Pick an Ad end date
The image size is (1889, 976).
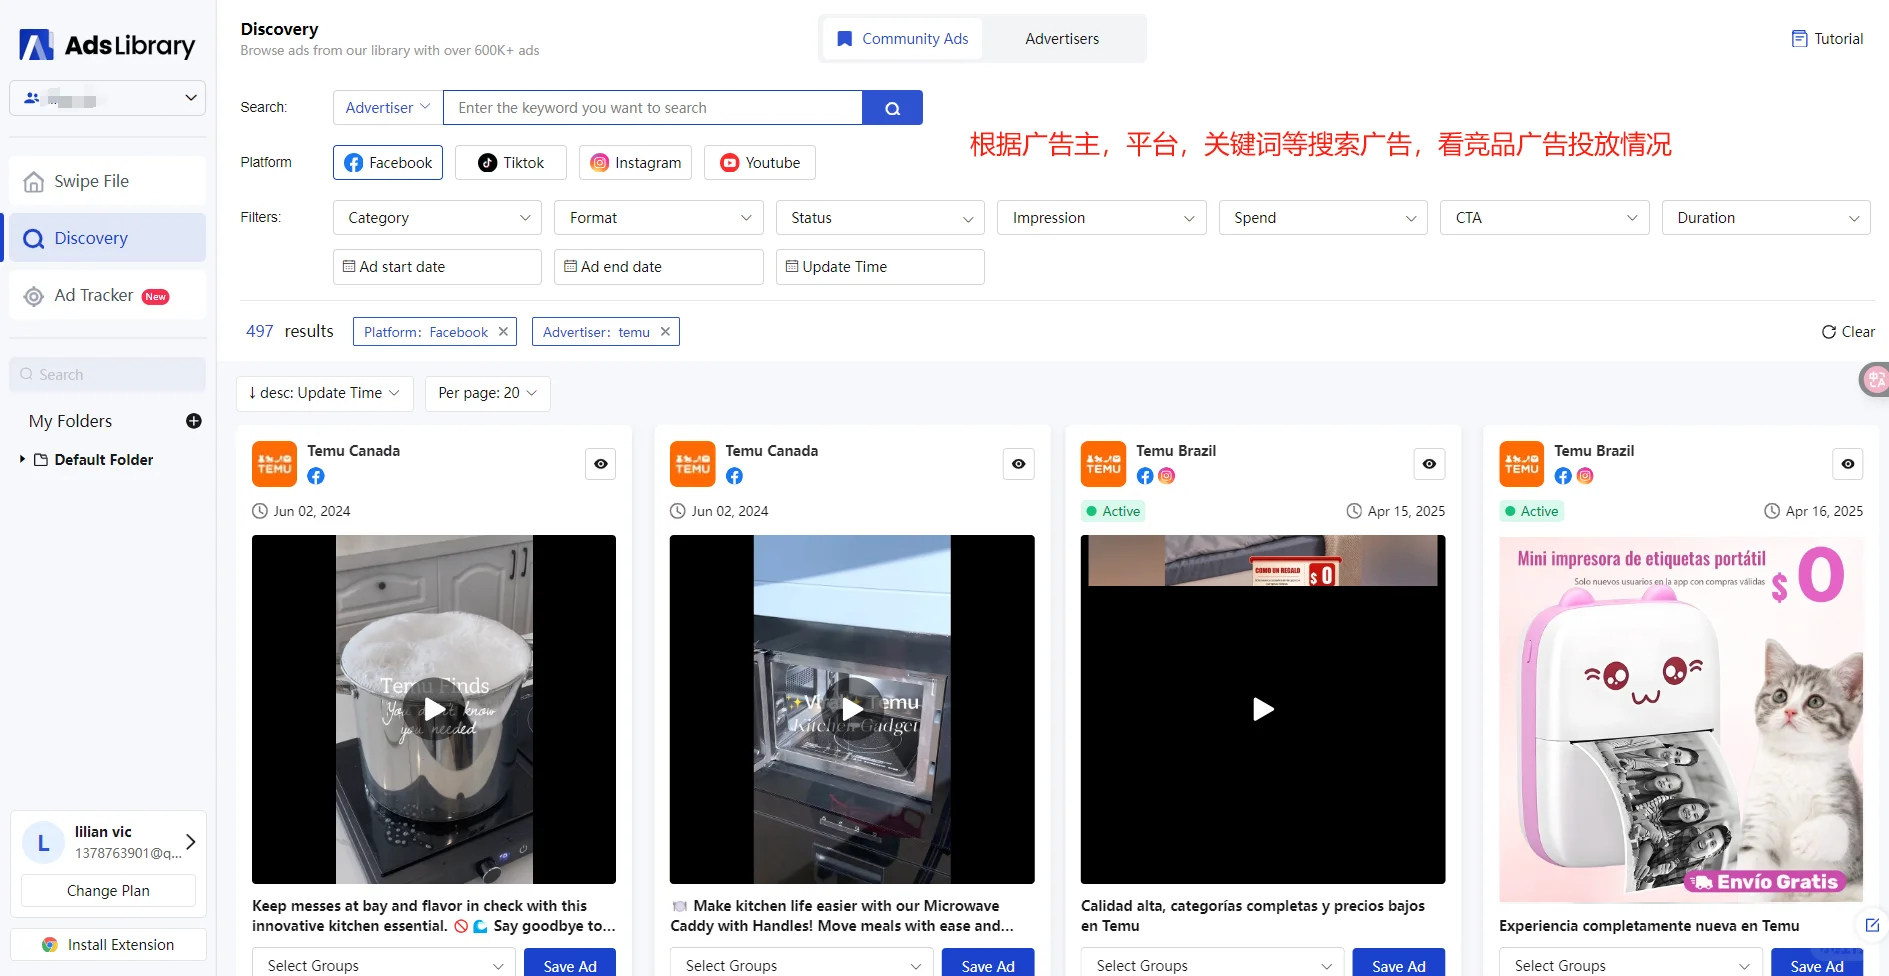coord(659,267)
